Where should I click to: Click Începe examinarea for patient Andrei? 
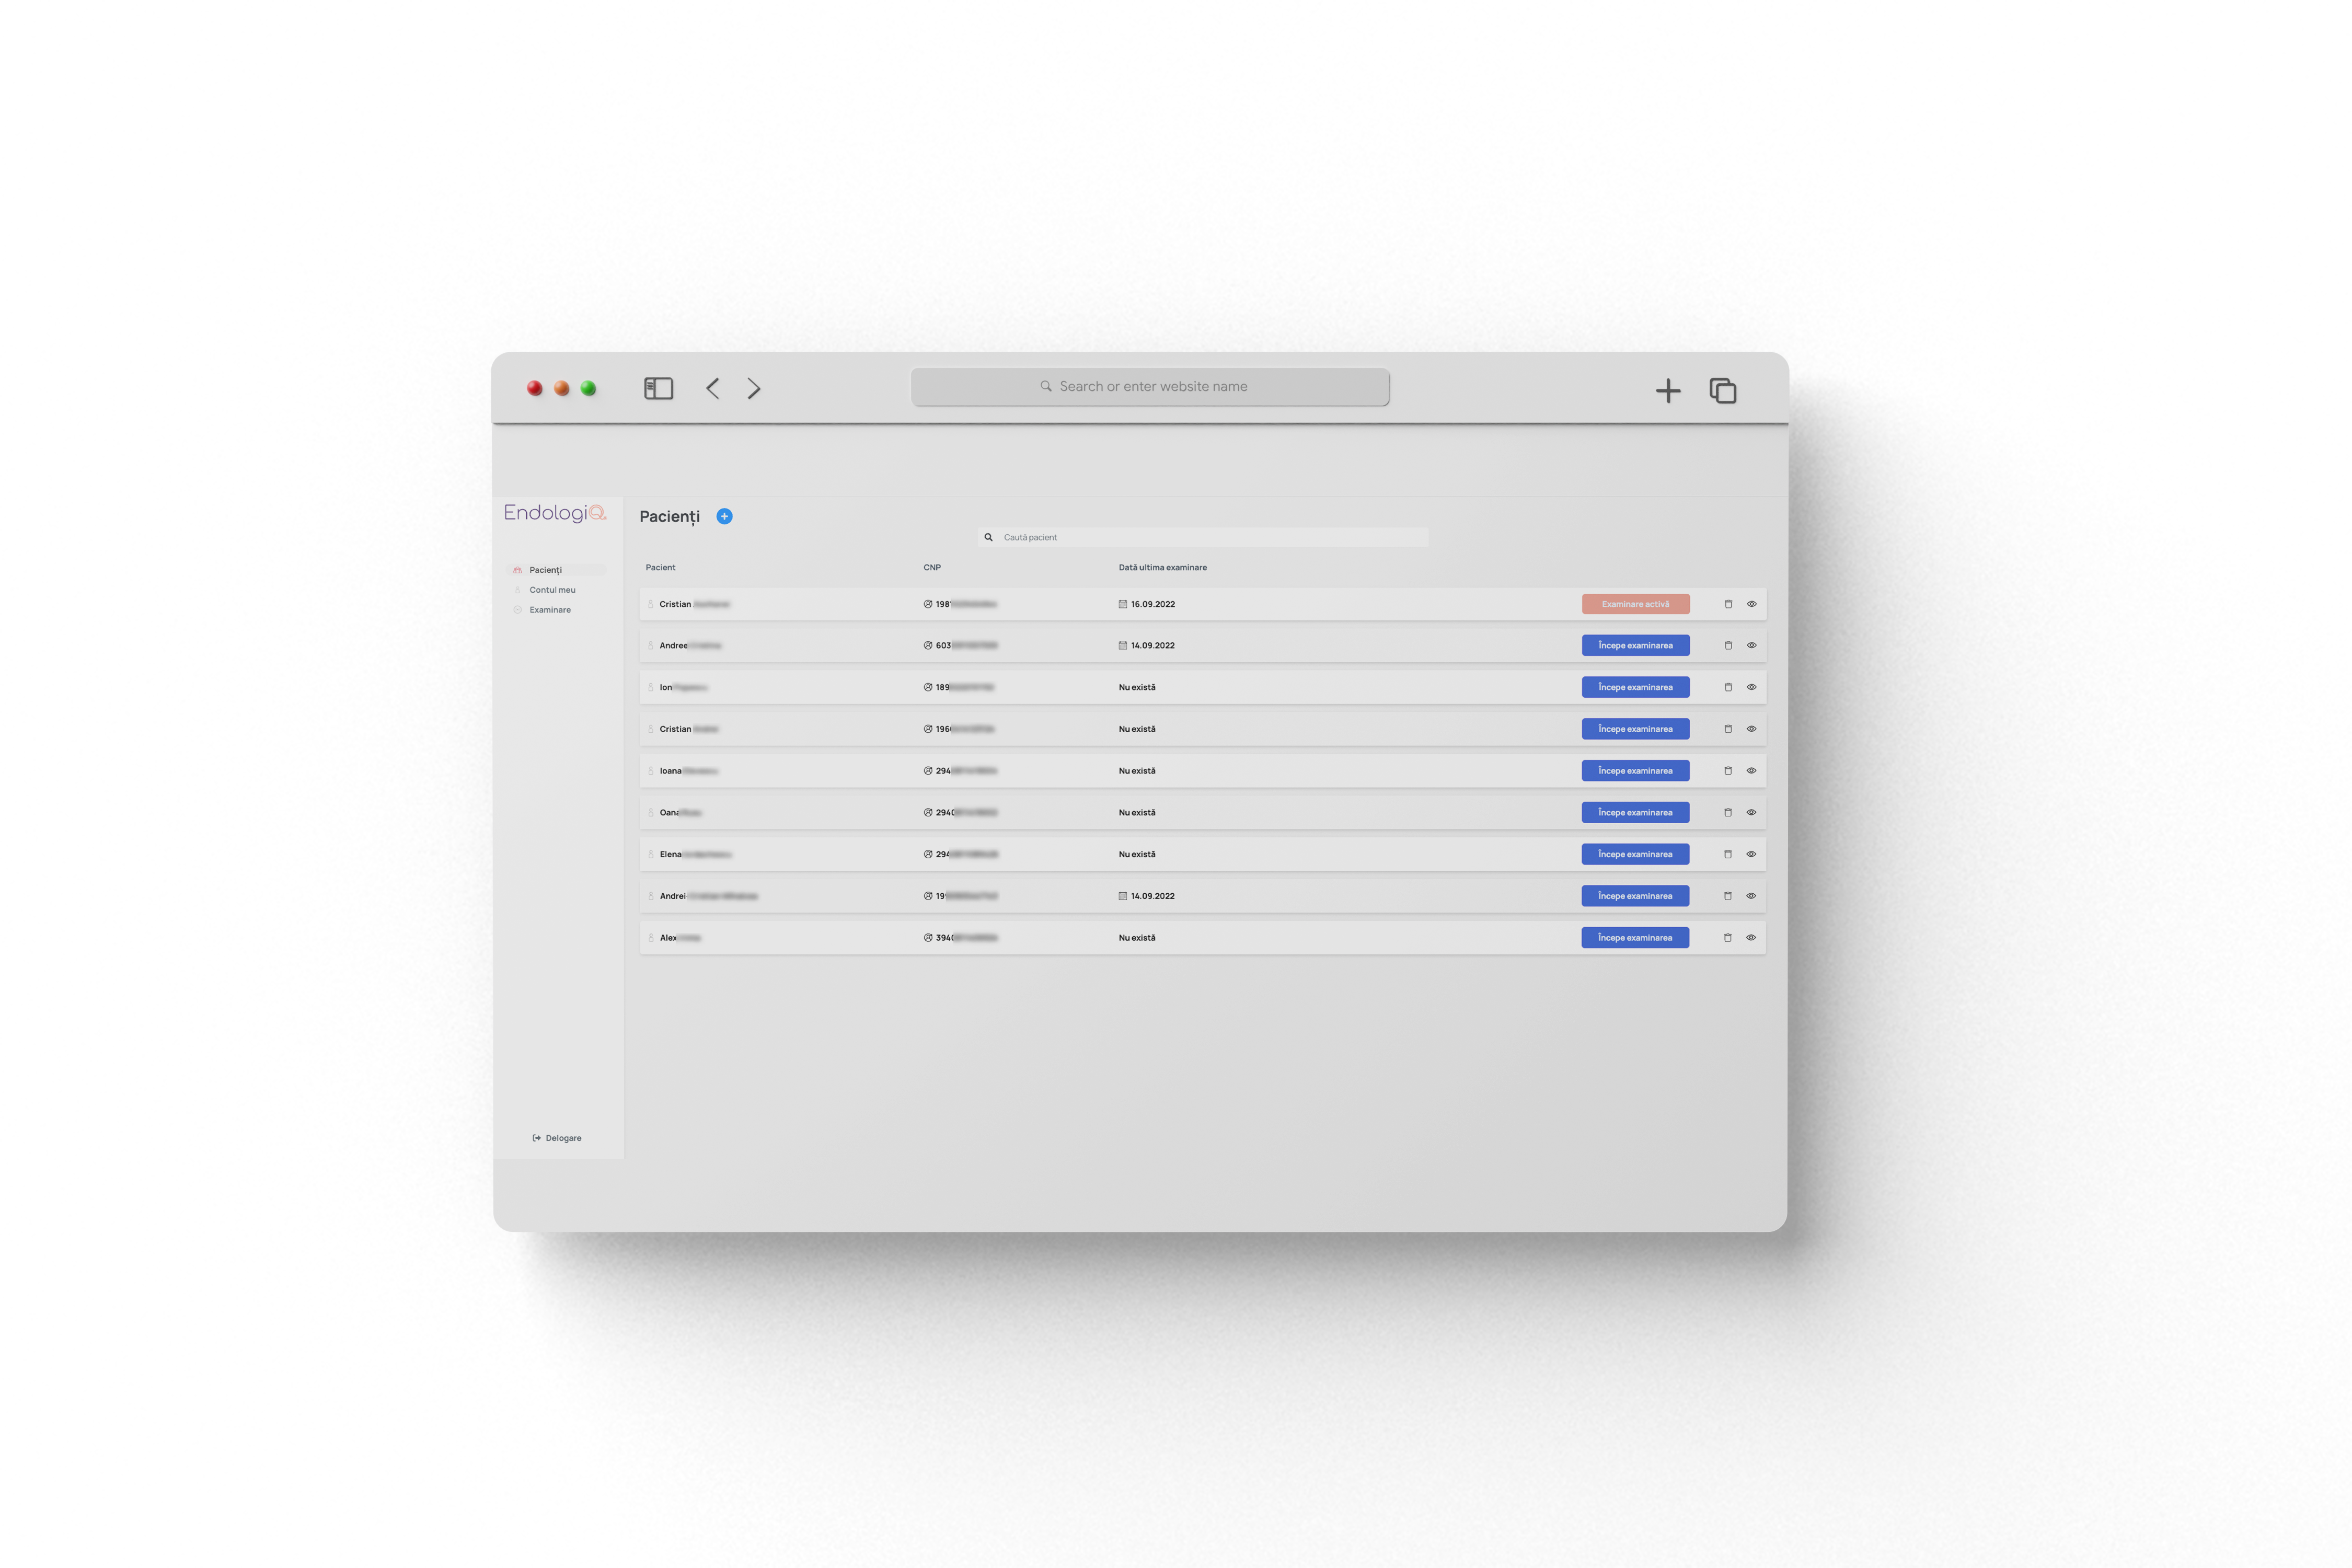(1635, 896)
